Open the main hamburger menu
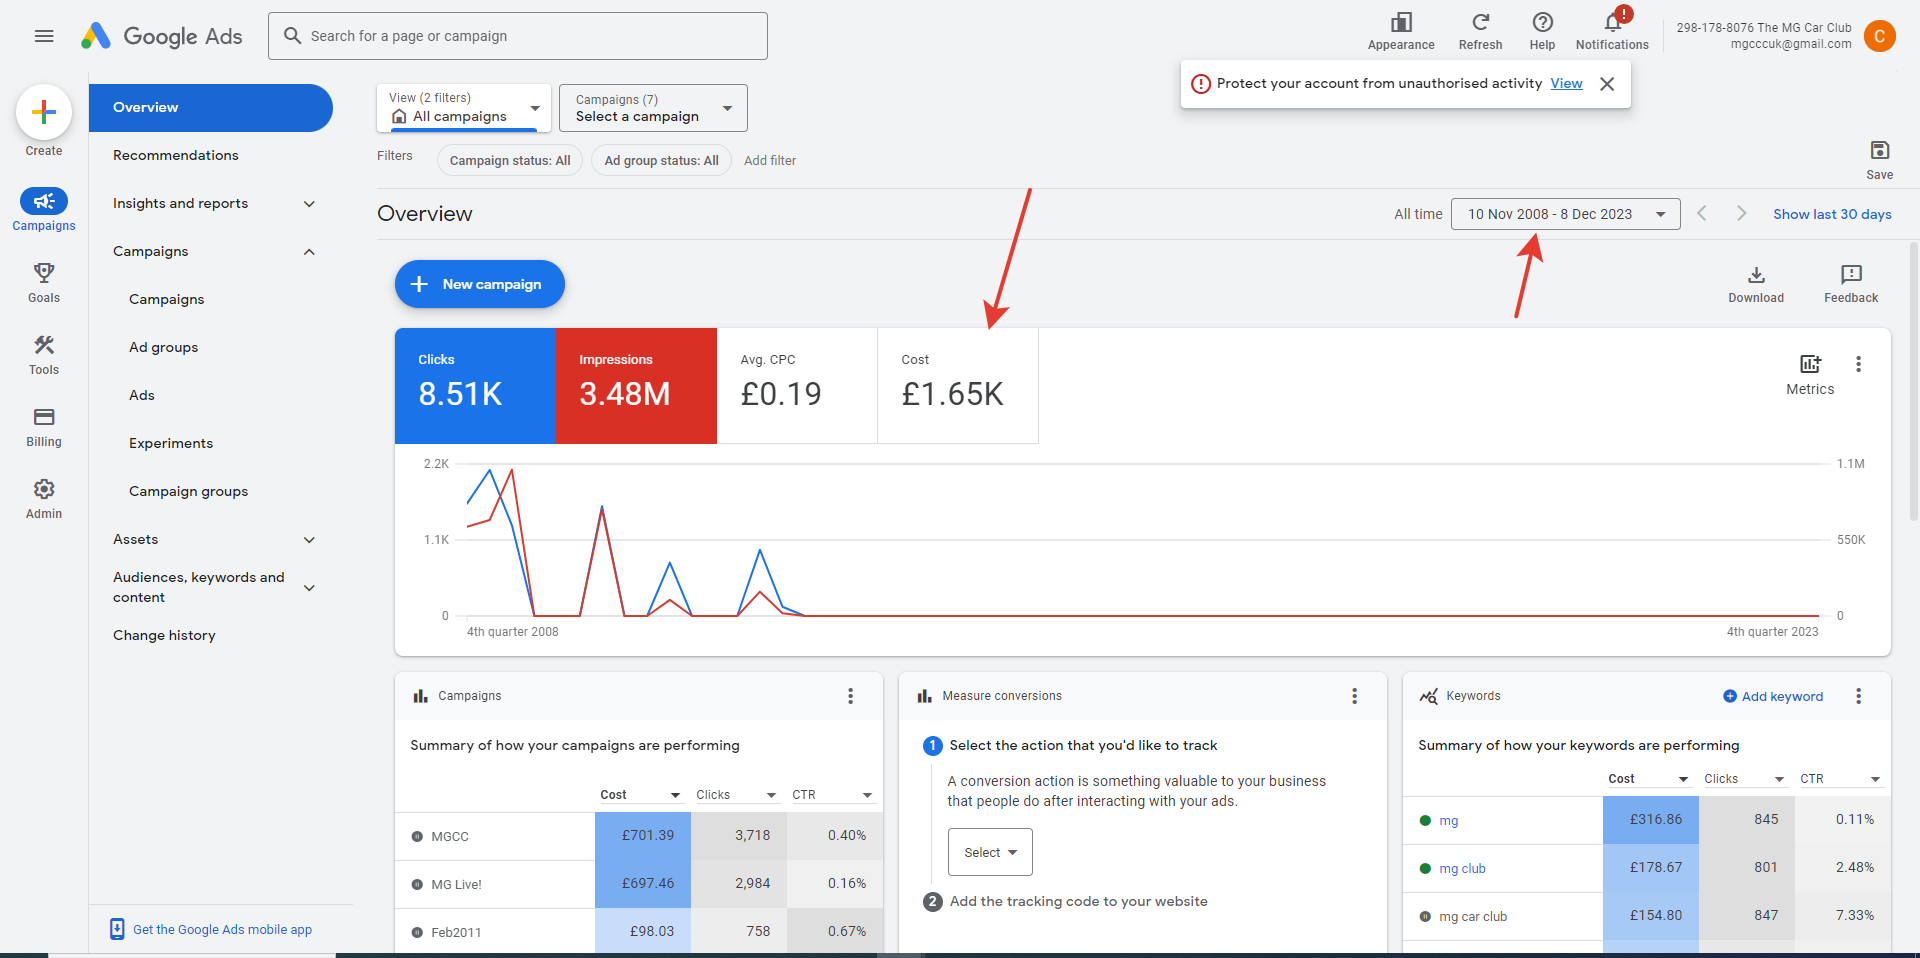This screenshot has width=1920, height=958. 44,36
